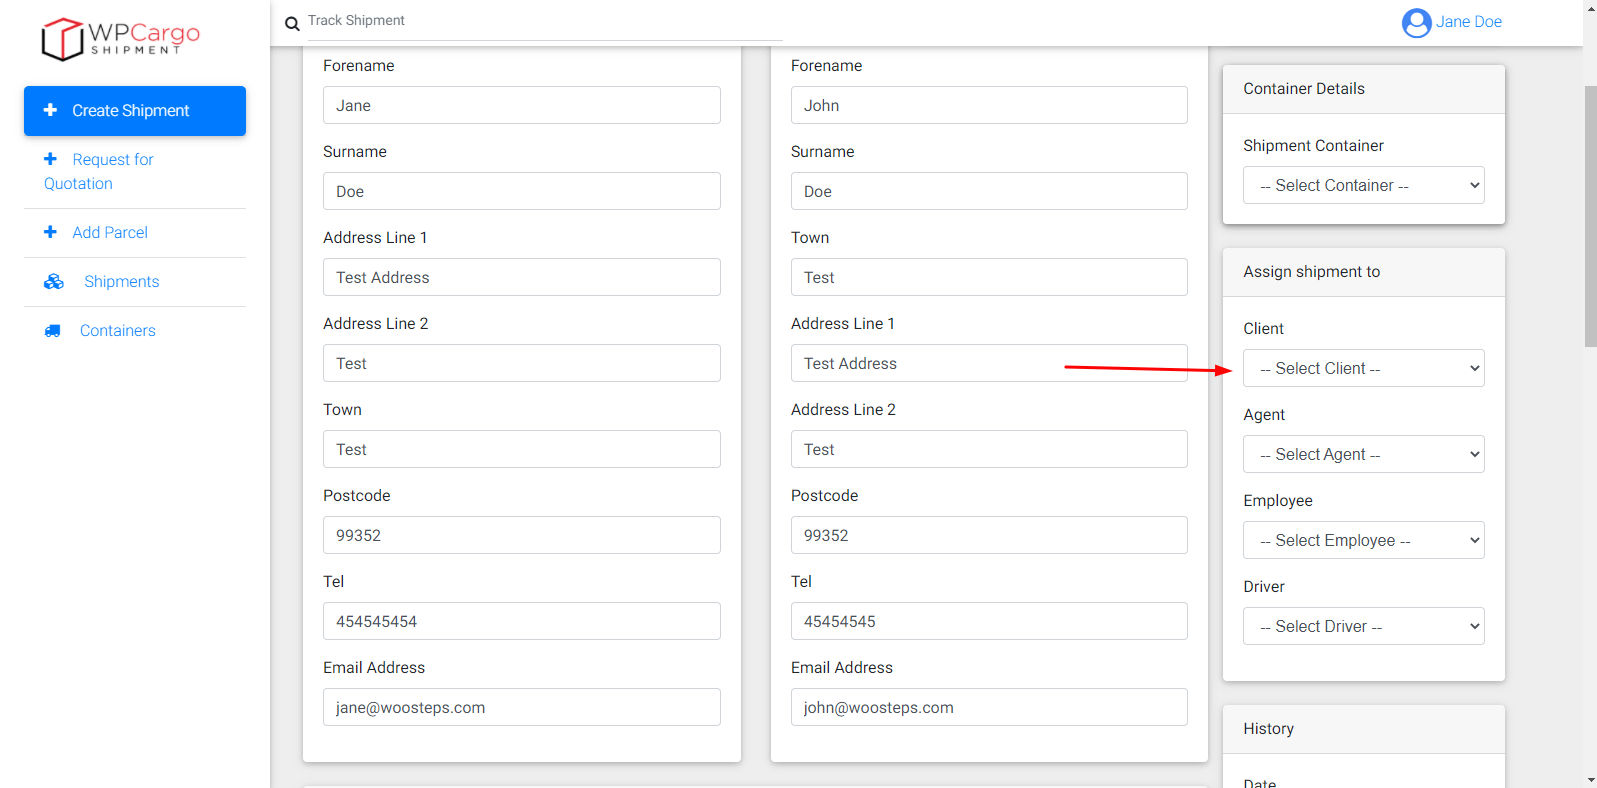Click the Containers truck icon in sidebar
Viewport: 1597px width, 788px height.
click(52, 331)
